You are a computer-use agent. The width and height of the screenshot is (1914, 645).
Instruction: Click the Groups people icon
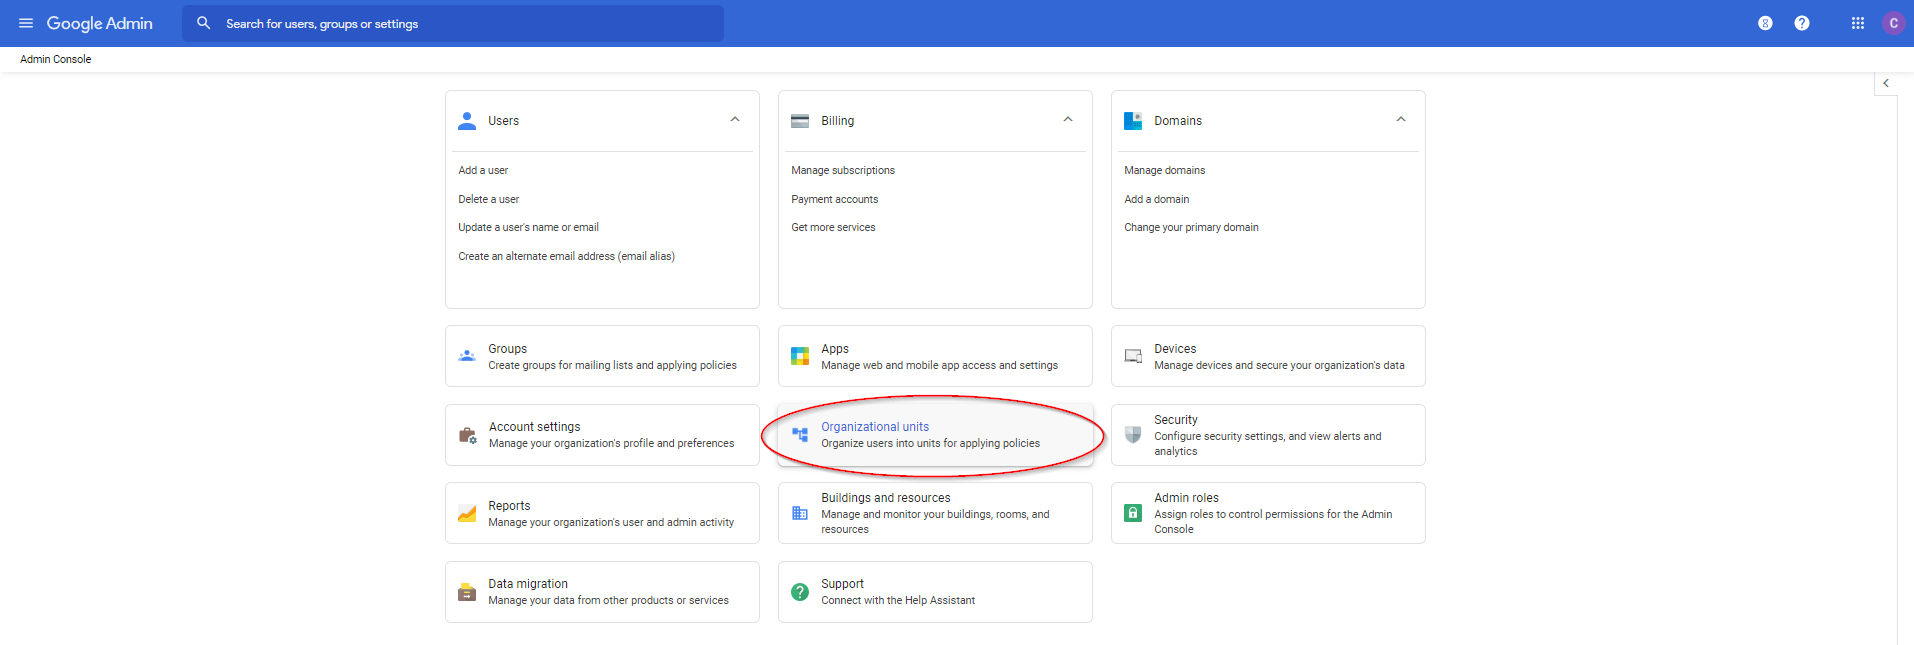(467, 356)
